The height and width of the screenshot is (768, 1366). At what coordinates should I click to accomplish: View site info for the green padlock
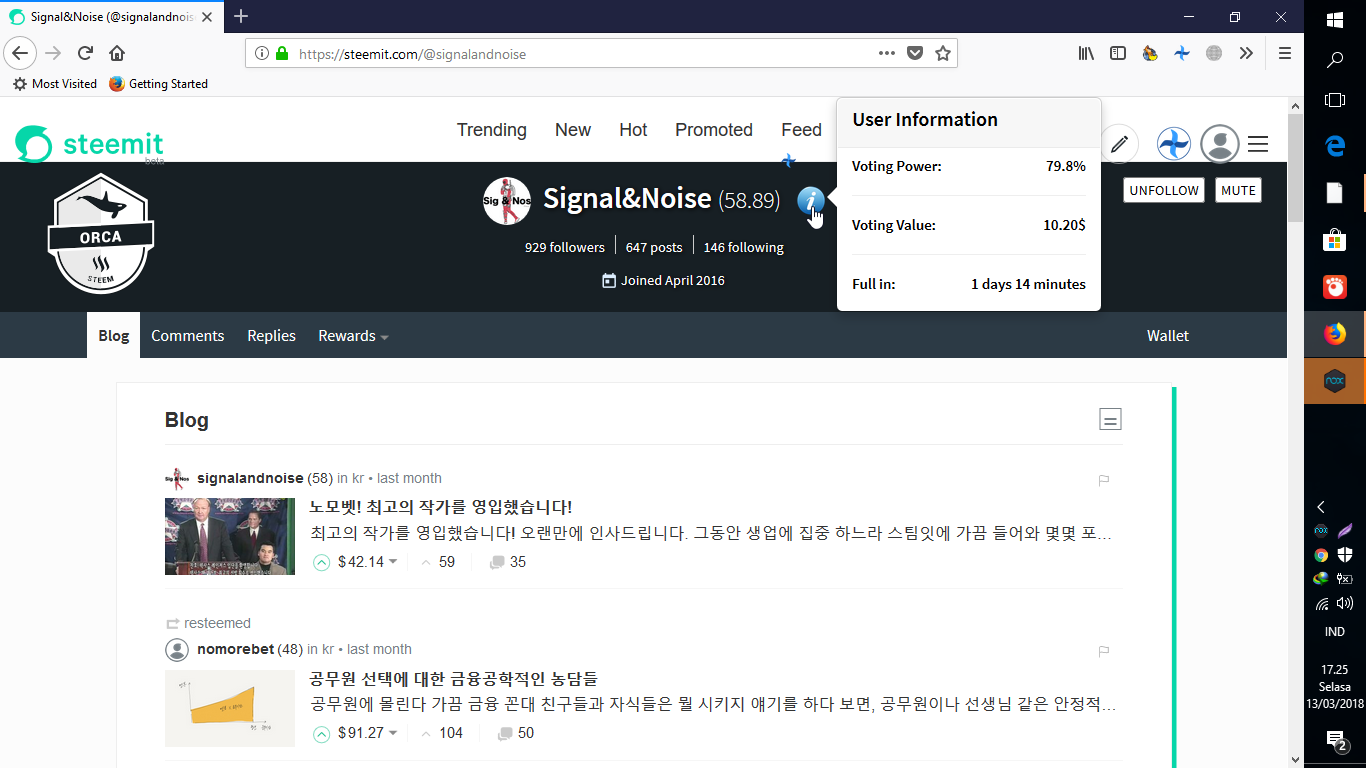click(282, 54)
